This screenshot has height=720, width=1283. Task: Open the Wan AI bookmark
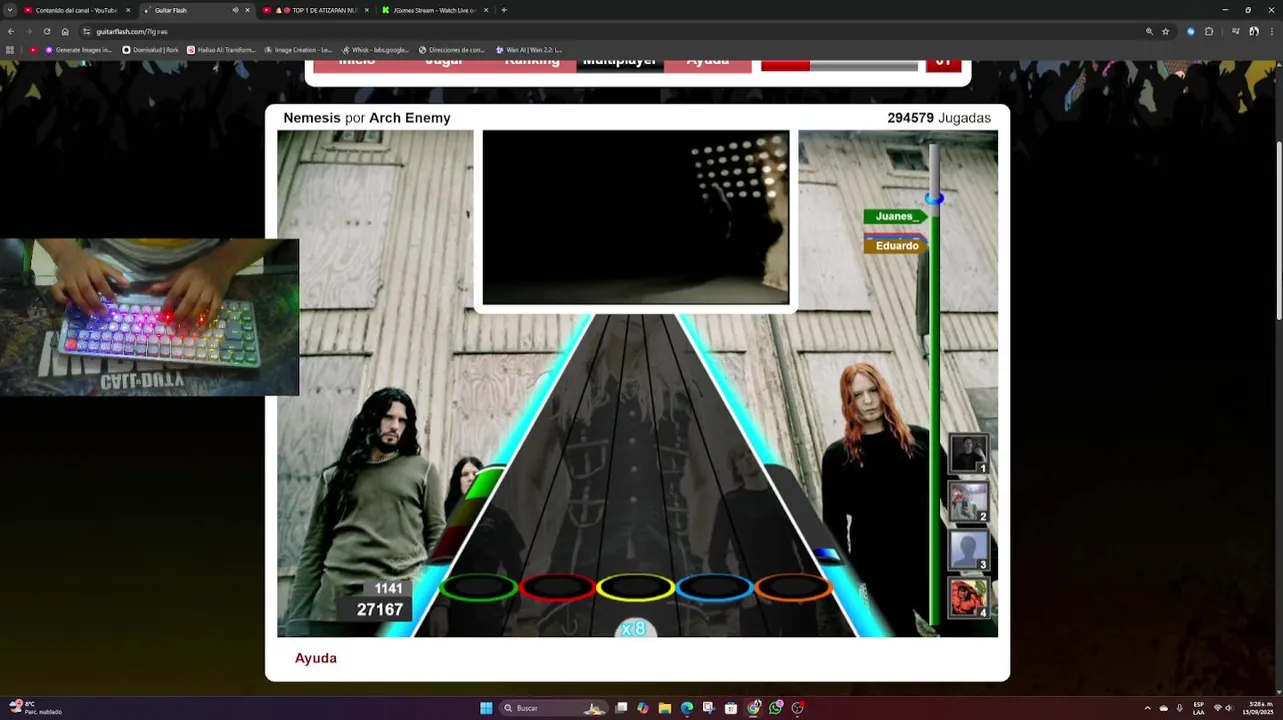coord(529,49)
